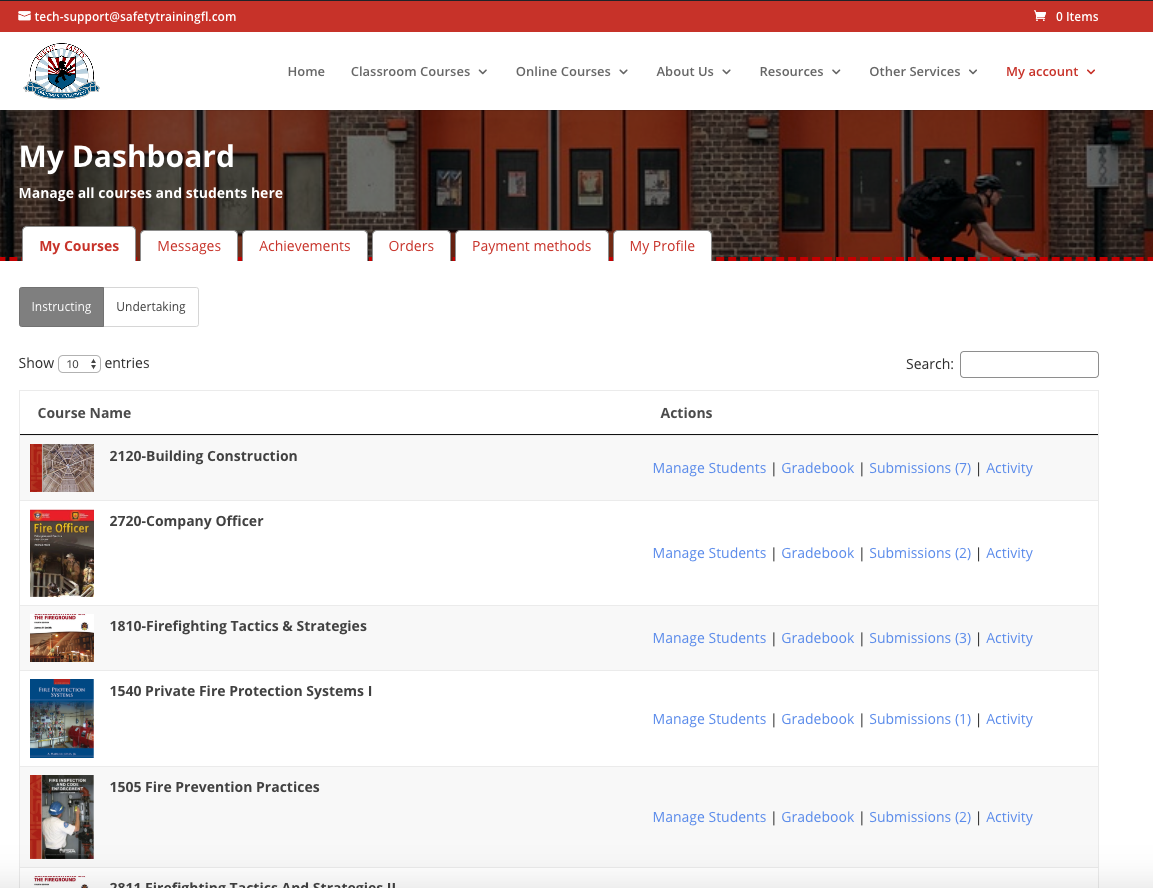Open the Fire Protection Systems book thumbnail

(61, 718)
